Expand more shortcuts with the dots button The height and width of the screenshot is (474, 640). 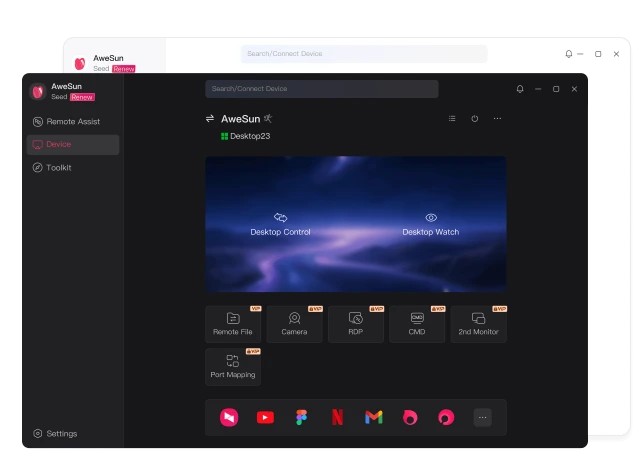(482, 417)
